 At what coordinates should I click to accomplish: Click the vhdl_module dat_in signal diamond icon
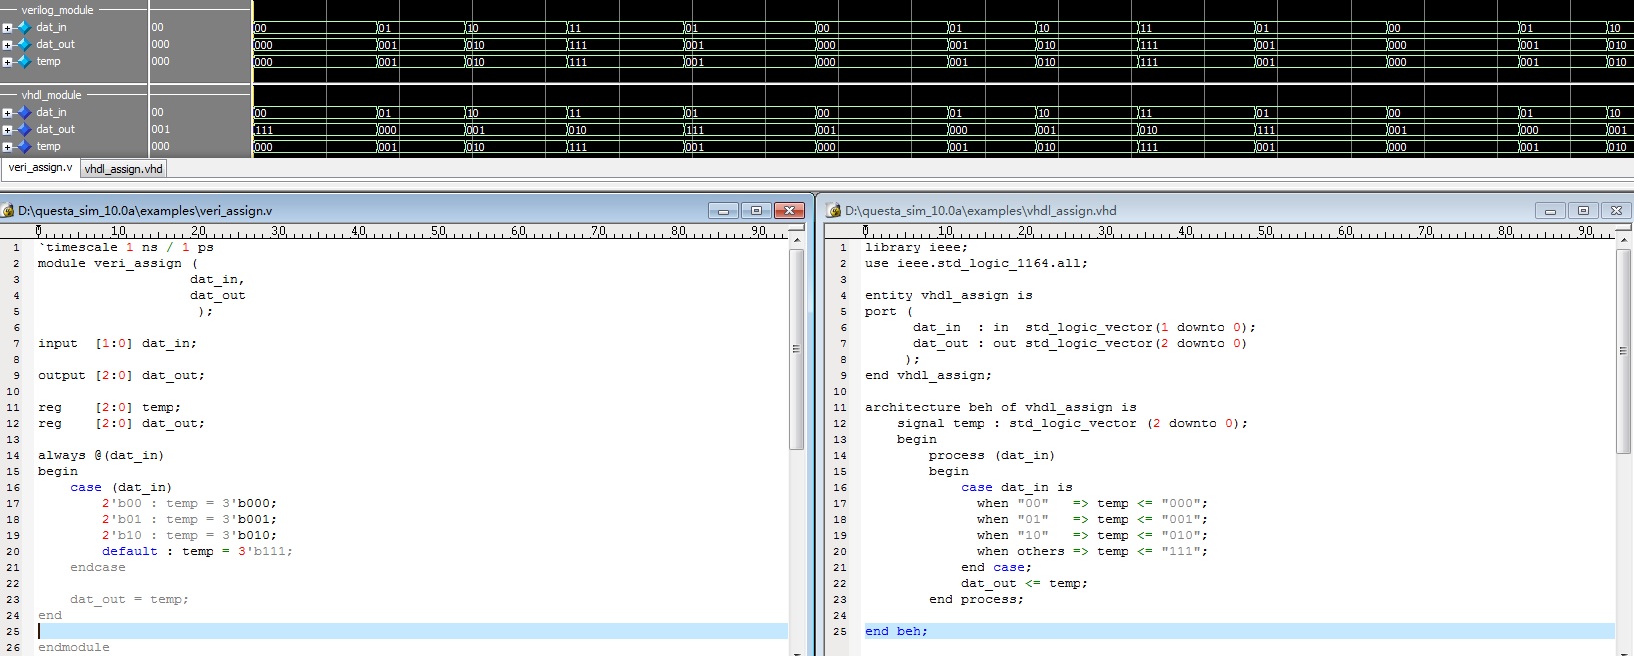click(x=24, y=113)
